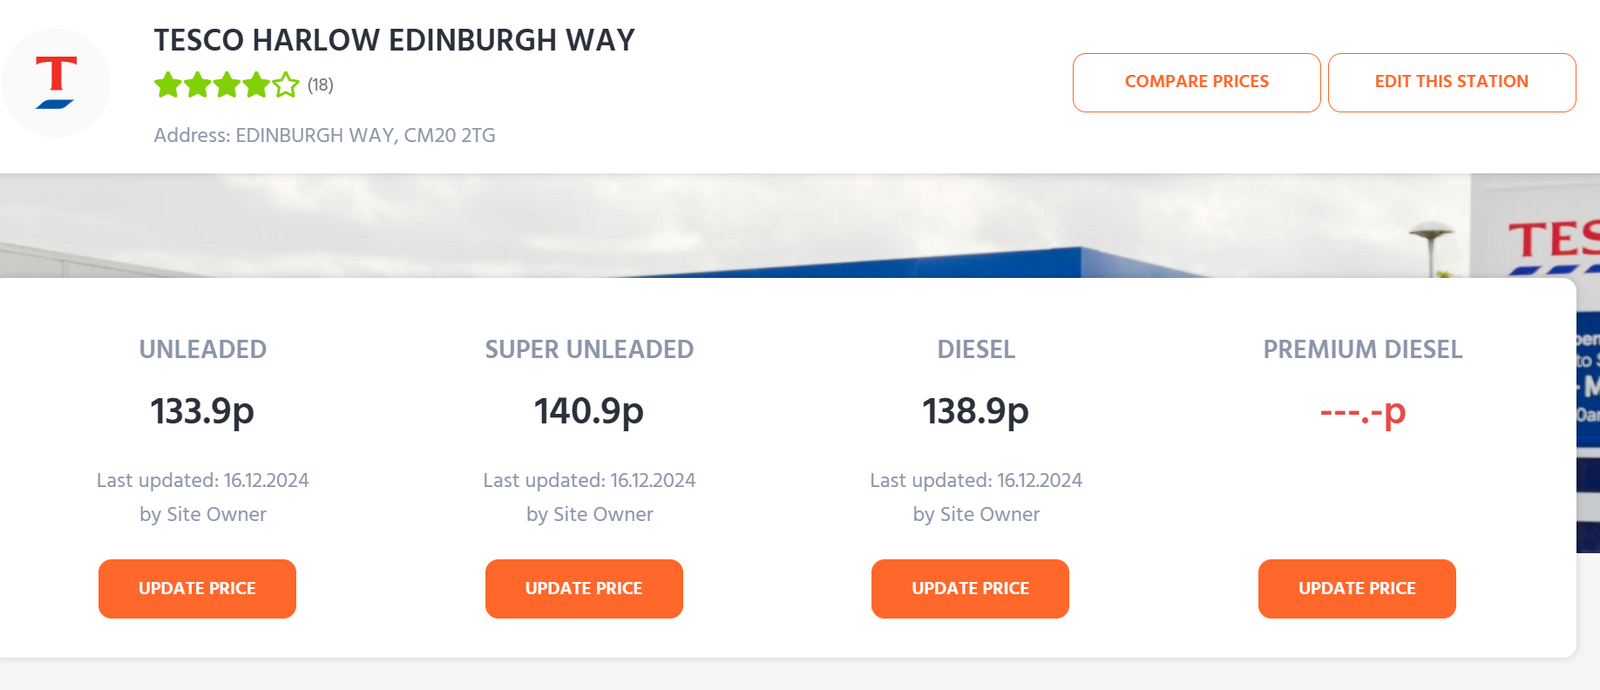Click the 133.9p Unleaded price
Screen dimensions: 1600x690
[202, 411]
